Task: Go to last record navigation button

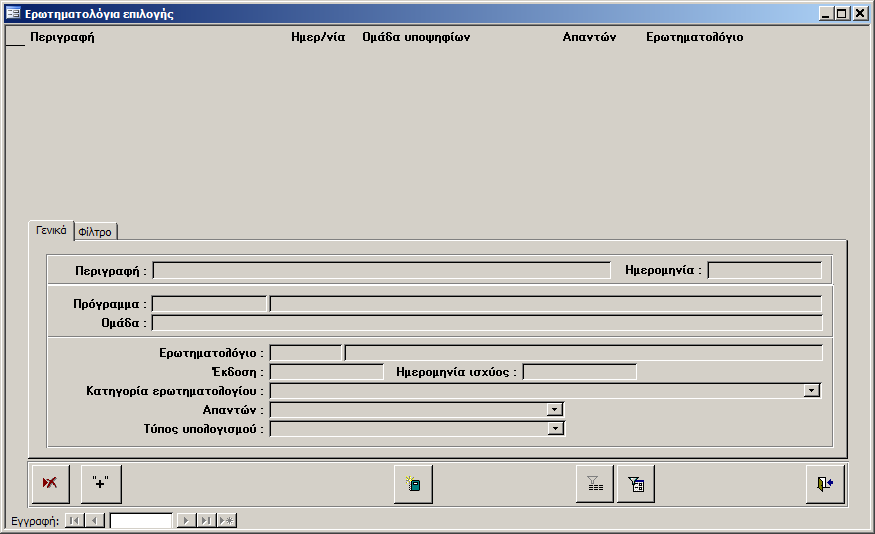Action: (x=206, y=520)
